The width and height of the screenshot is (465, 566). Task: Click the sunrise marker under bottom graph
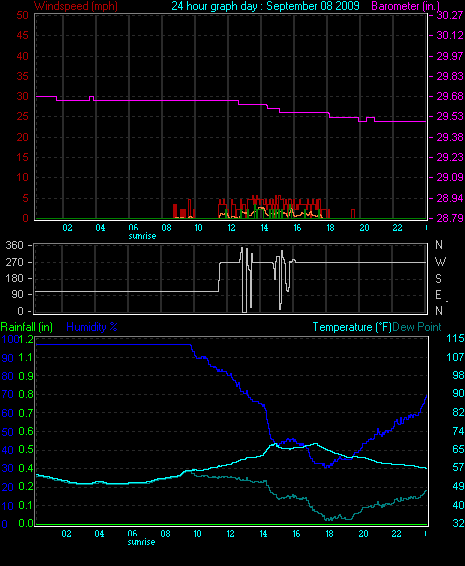click(x=141, y=542)
